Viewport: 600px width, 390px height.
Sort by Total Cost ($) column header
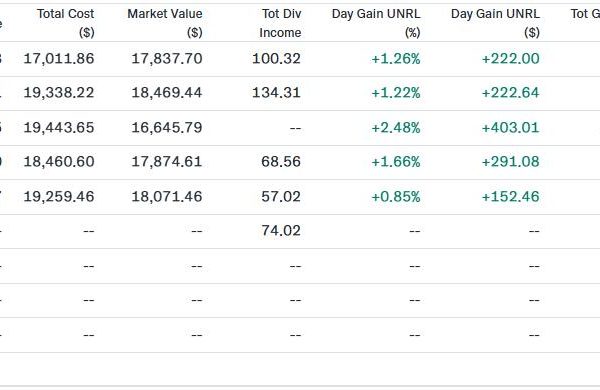[65, 23]
